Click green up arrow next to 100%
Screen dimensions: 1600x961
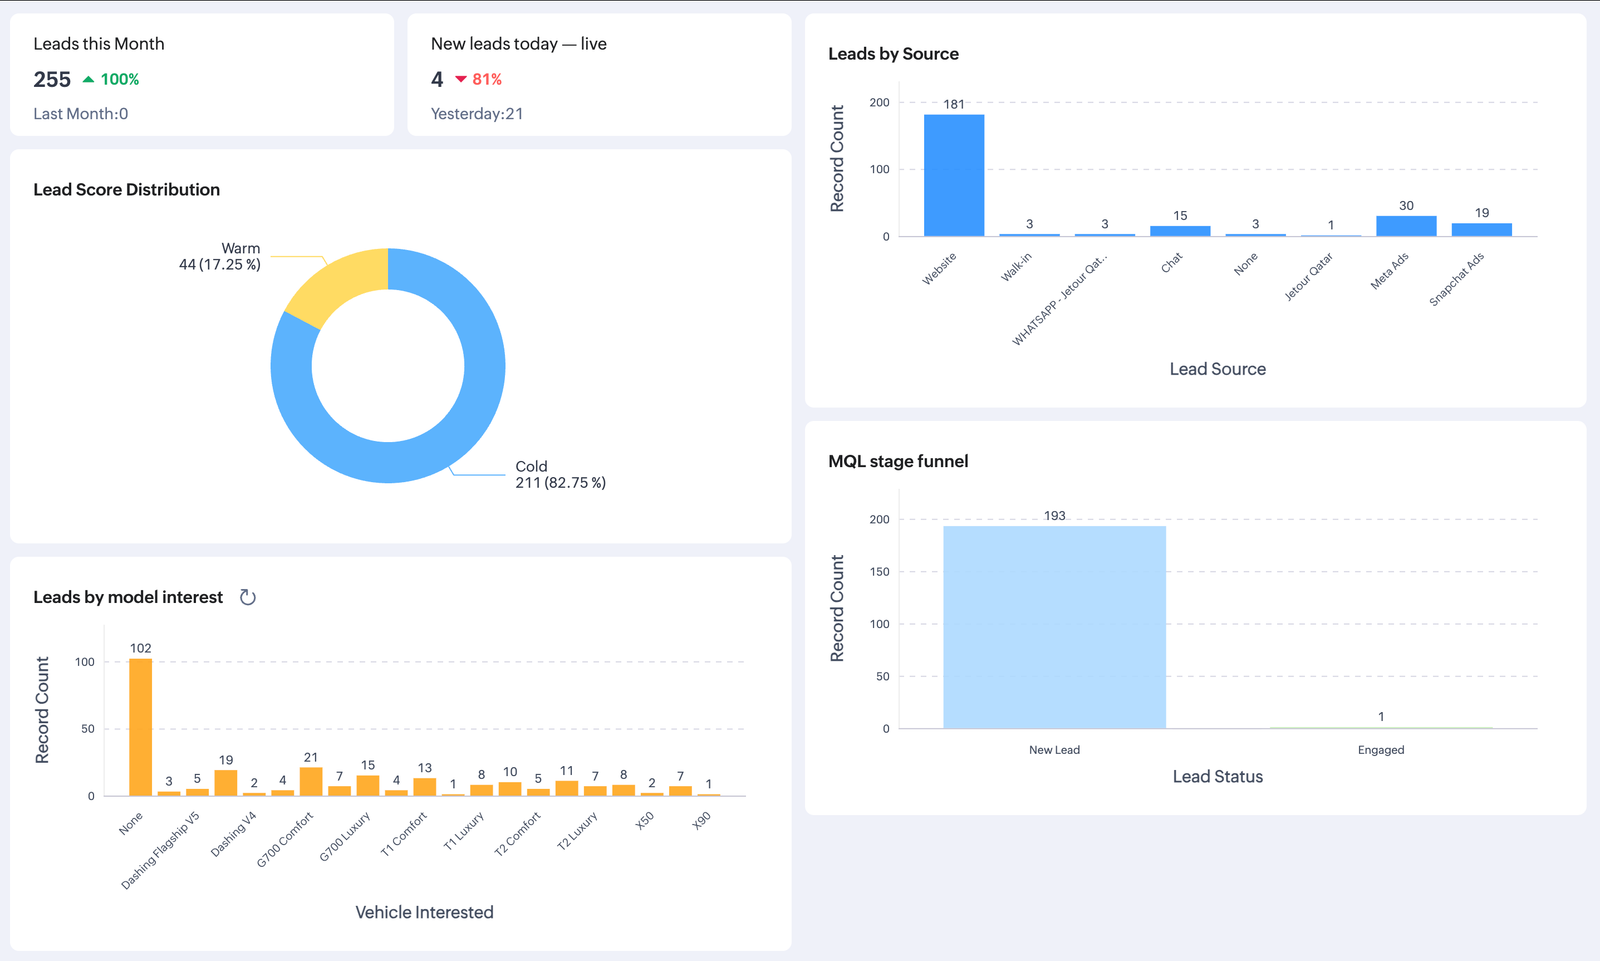point(88,79)
